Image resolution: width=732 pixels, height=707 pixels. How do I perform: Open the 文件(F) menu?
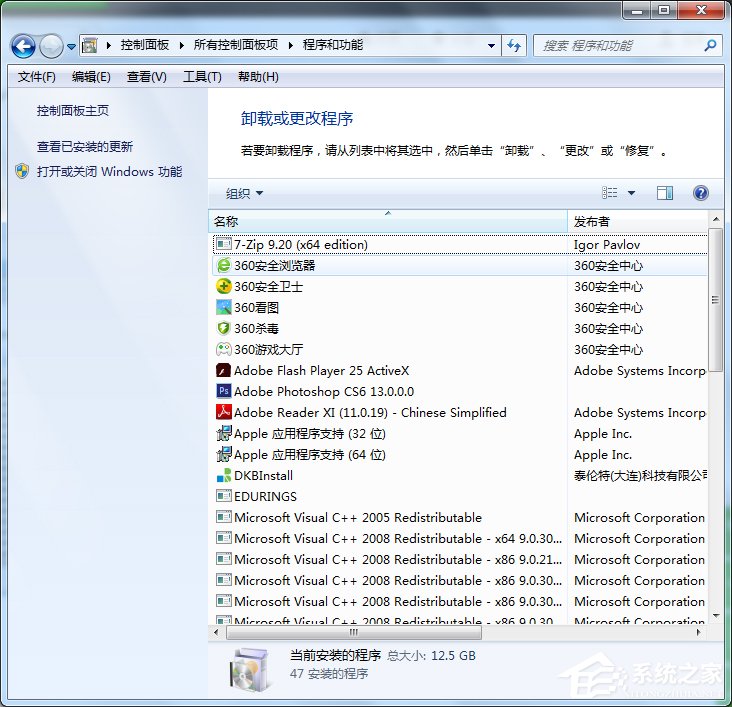tap(37, 77)
